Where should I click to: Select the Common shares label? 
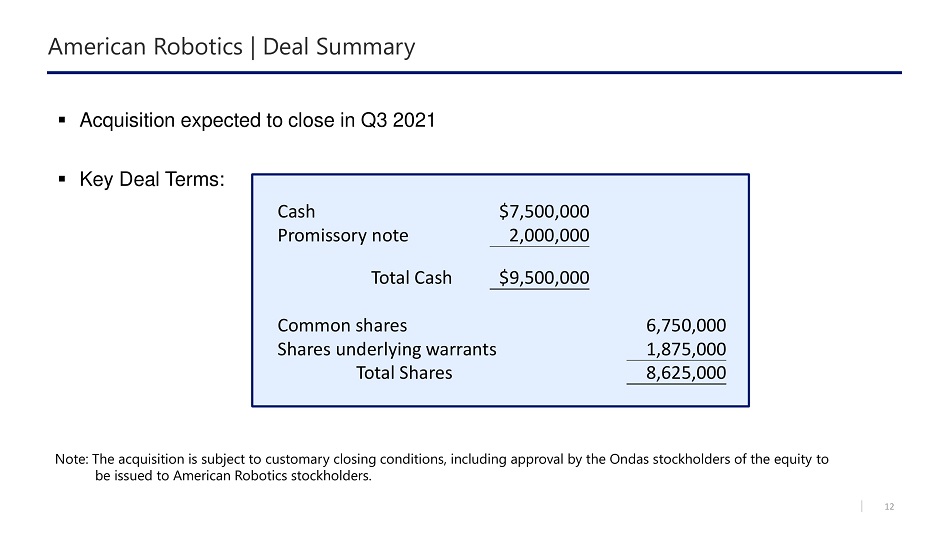pyautogui.click(x=342, y=325)
